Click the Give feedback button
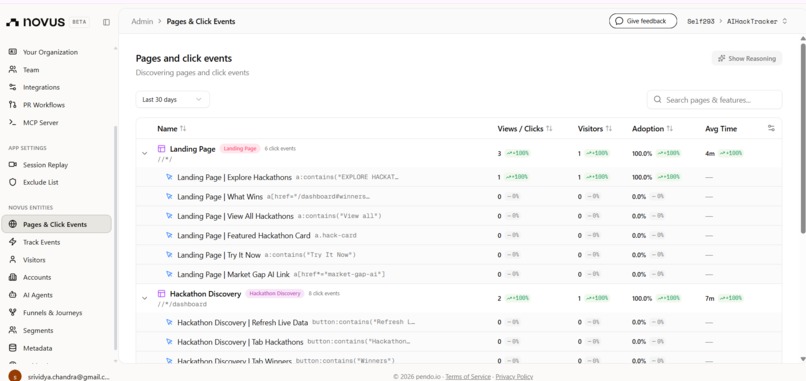 pos(643,21)
